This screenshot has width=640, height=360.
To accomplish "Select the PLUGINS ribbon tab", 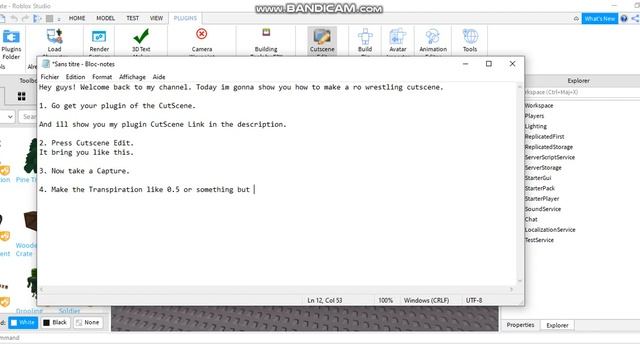I will [x=185, y=18].
